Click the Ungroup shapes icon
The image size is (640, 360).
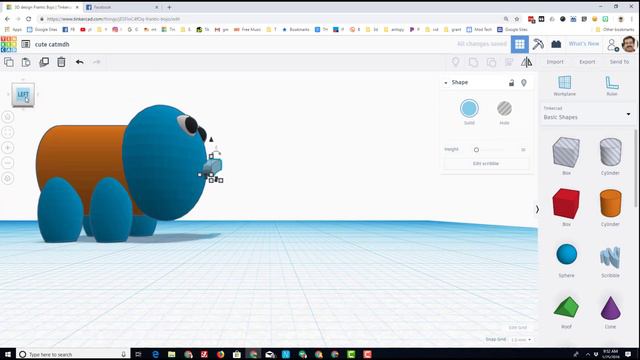[491, 62]
